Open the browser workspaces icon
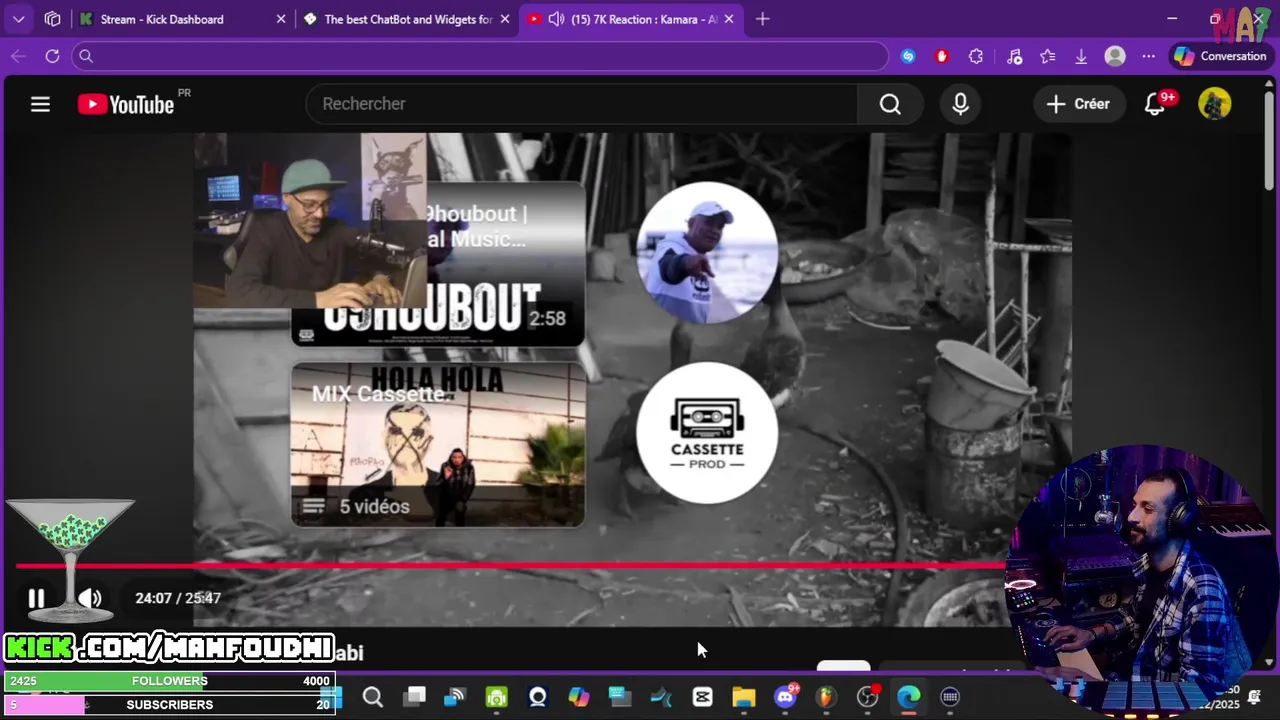Screen dimensions: 1280x720 53,19
